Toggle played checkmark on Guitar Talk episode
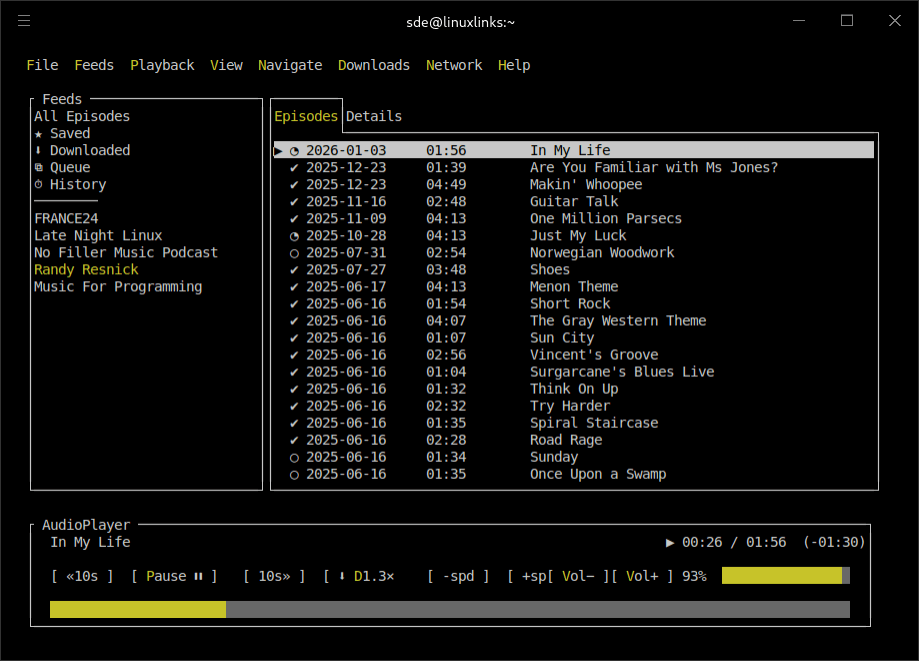The width and height of the screenshot is (919, 661). pos(294,201)
